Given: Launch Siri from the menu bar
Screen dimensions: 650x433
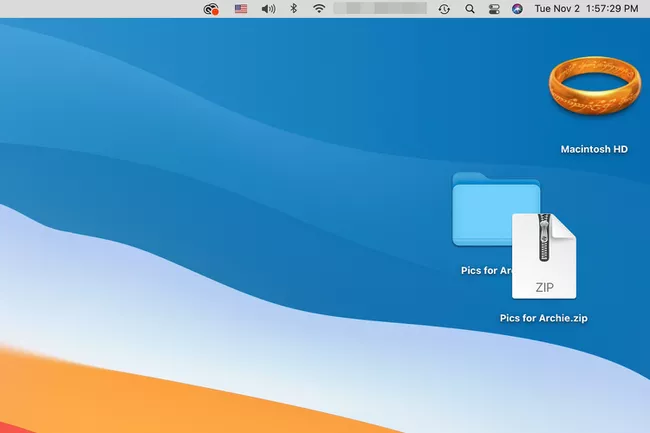Looking at the screenshot, I should point(517,8).
